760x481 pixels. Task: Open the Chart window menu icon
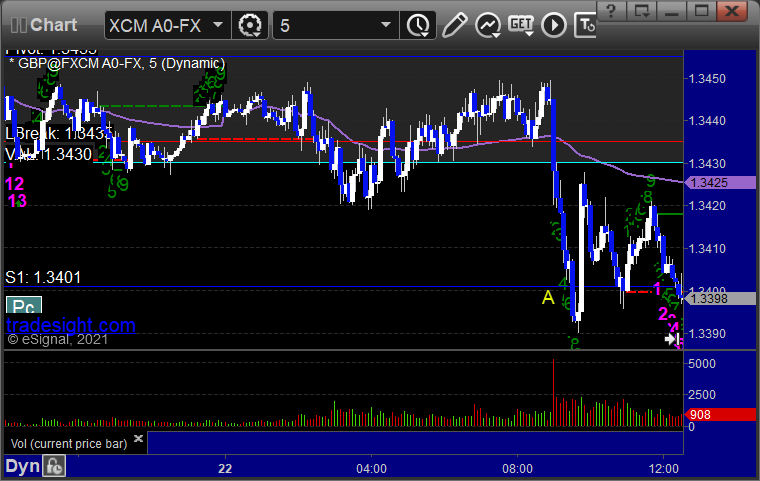[18, 25]
